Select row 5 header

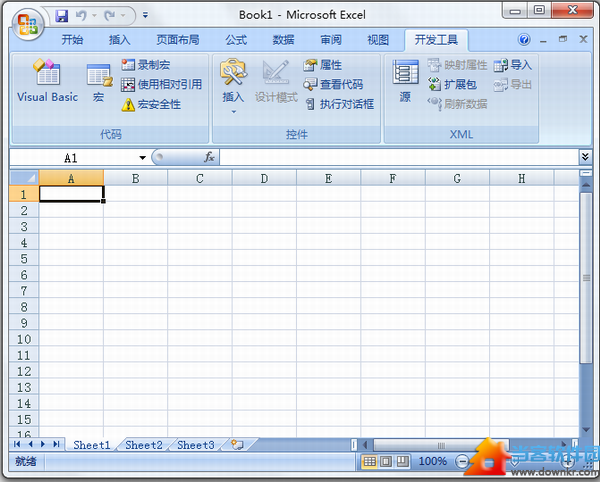tap(24, 259)
